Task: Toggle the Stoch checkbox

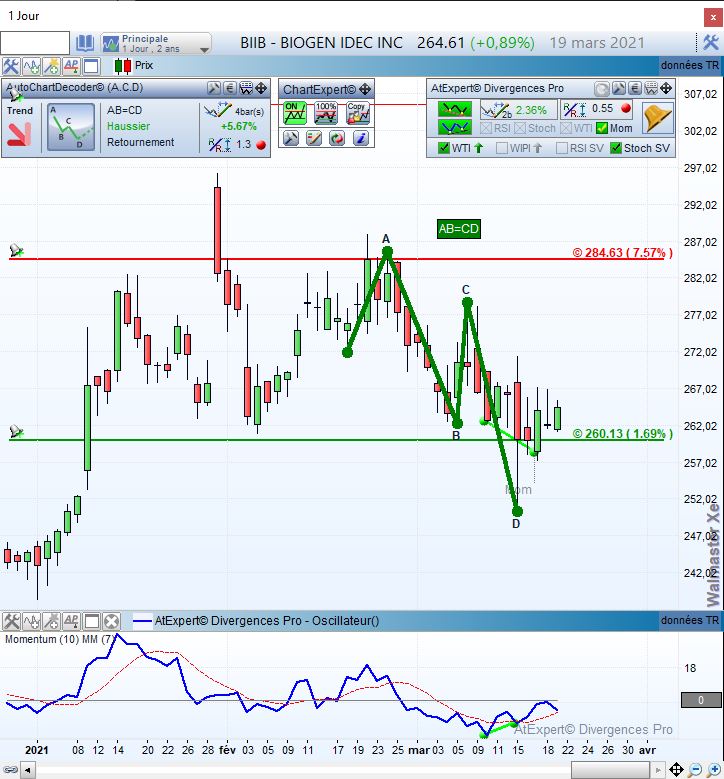Action: 520,128
